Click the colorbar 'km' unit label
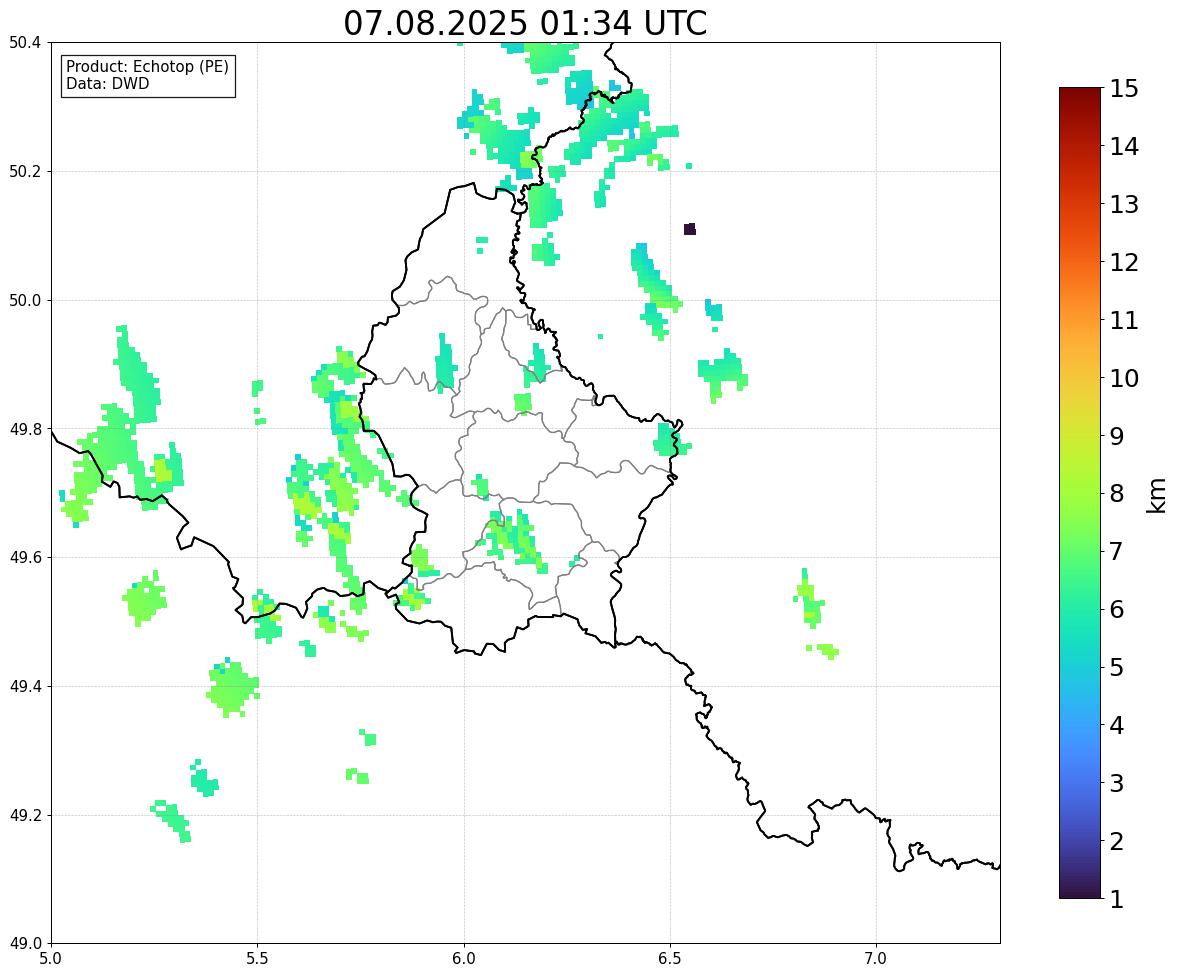1178x976 pixels. (1156, 495)
